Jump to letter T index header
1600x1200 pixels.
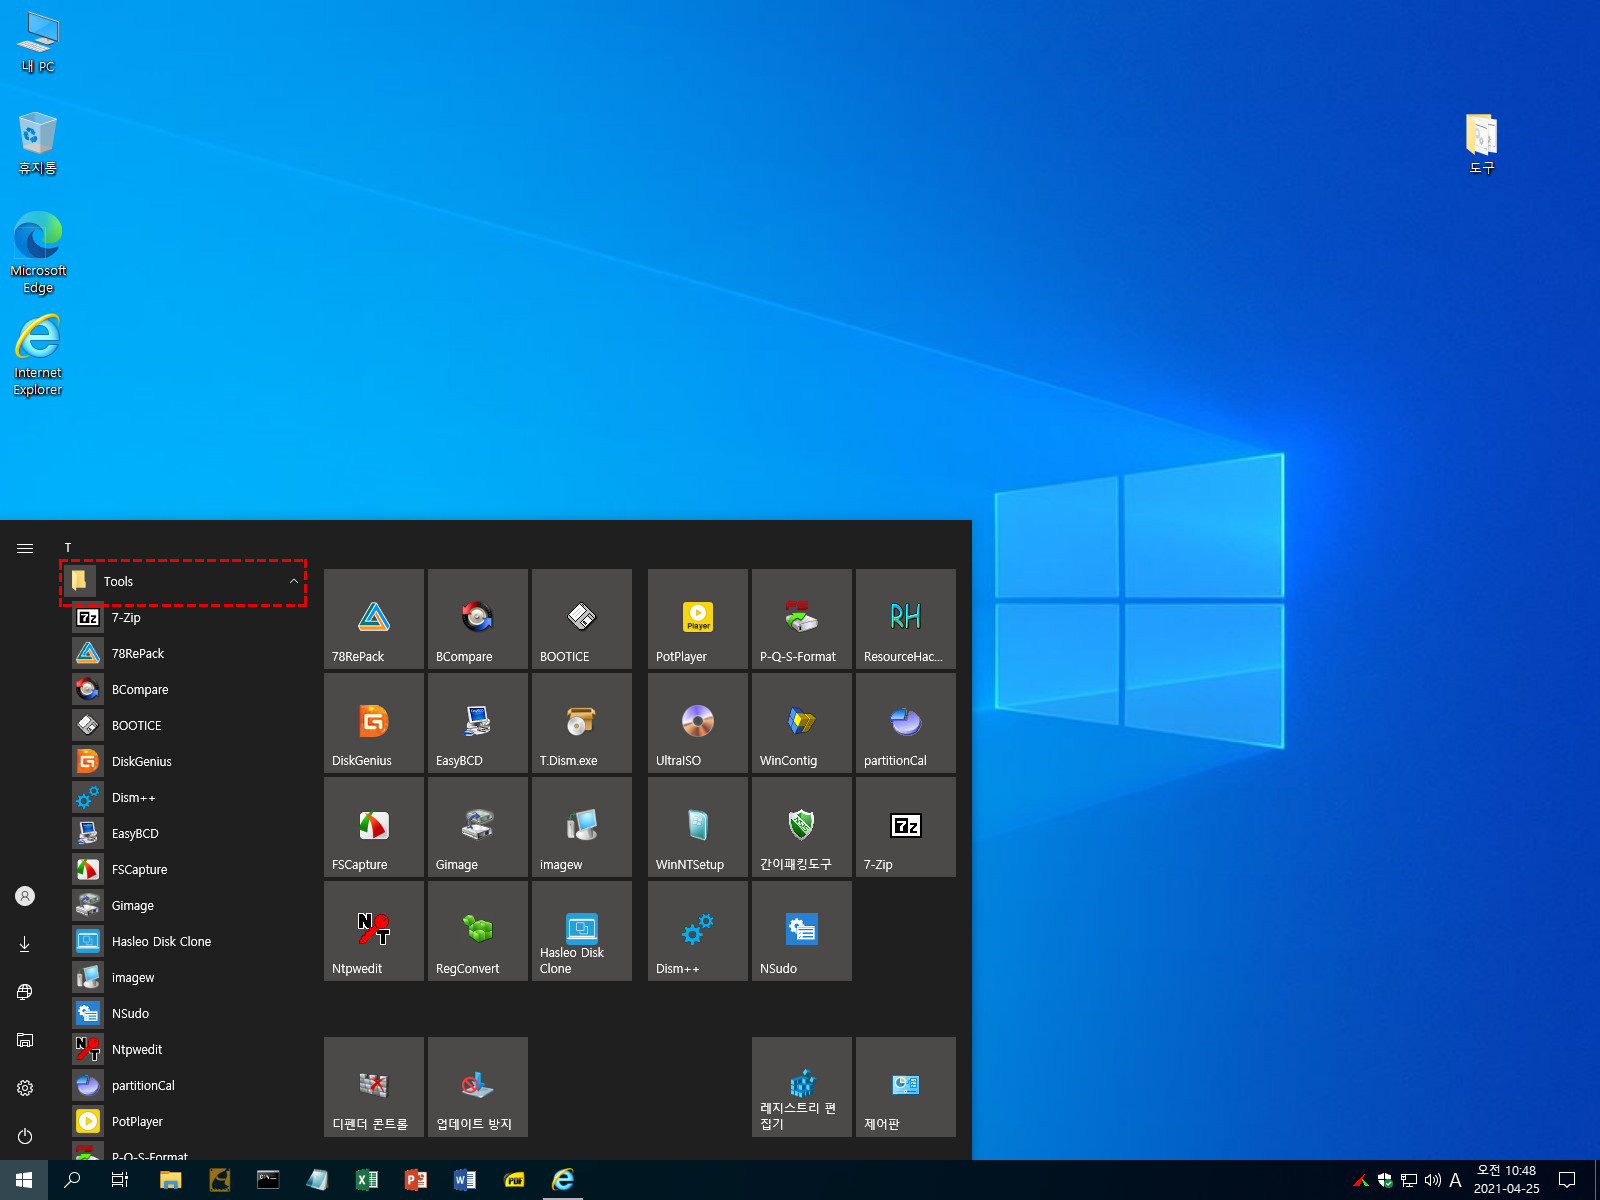click(68, 548)
